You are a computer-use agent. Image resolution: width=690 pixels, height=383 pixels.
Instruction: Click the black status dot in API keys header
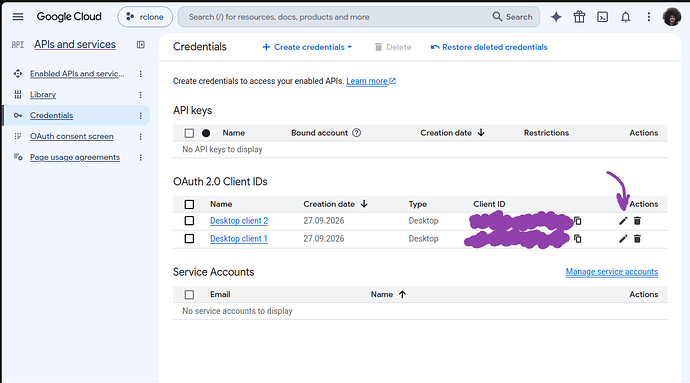point(206,133)
